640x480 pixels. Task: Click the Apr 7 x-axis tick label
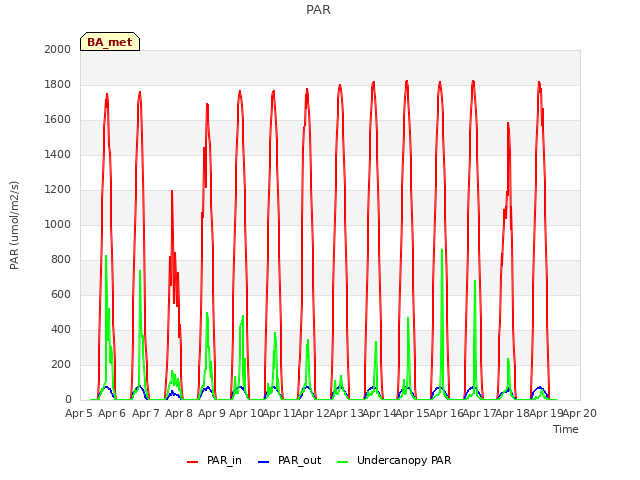(x=146, y=413)
